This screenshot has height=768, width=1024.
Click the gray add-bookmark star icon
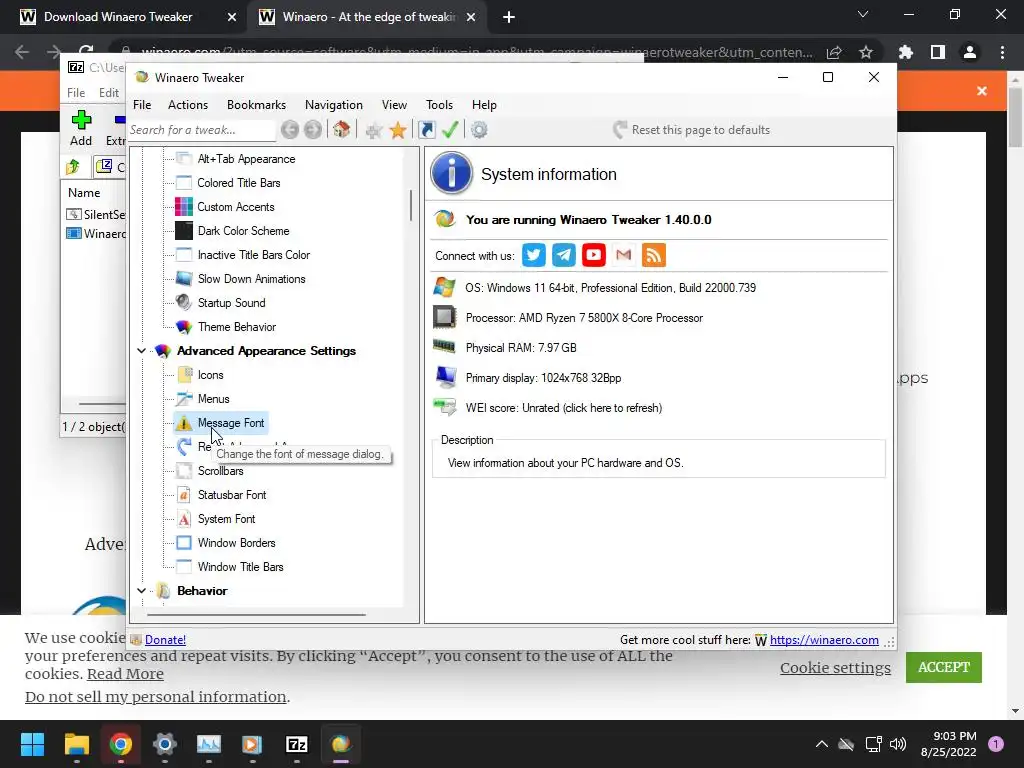click(x=374, y=130)
